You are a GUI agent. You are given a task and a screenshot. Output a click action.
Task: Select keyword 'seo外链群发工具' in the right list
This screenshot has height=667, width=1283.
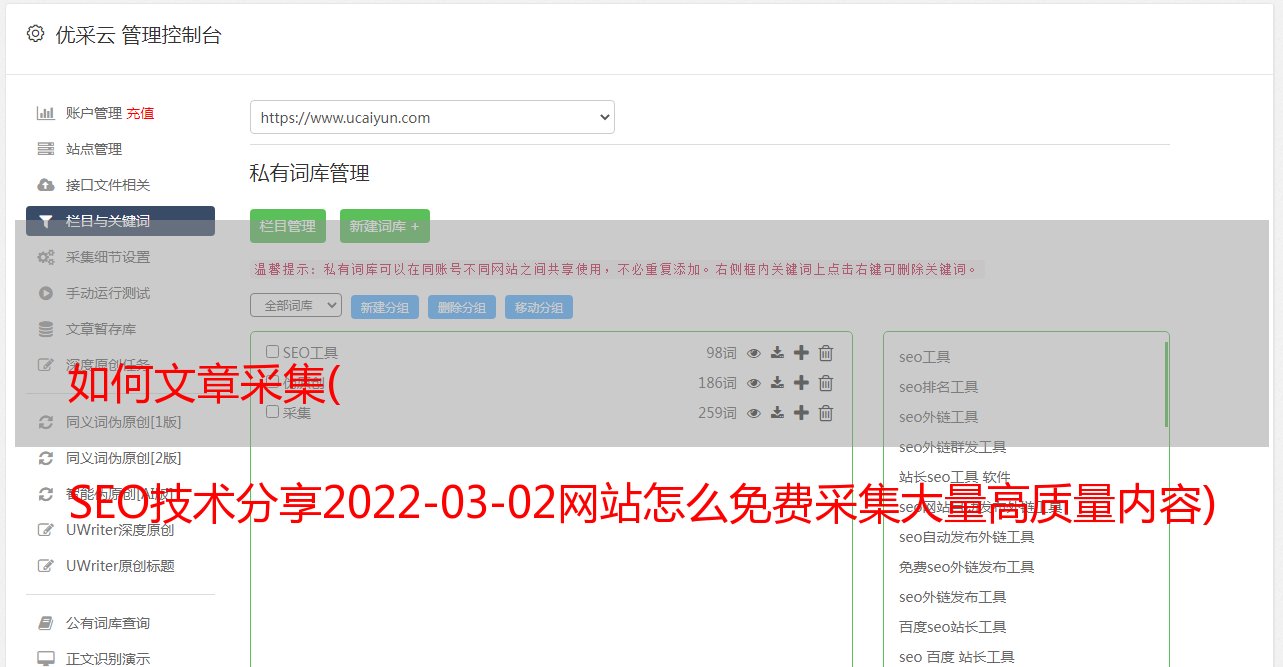[x=953, y=447]
